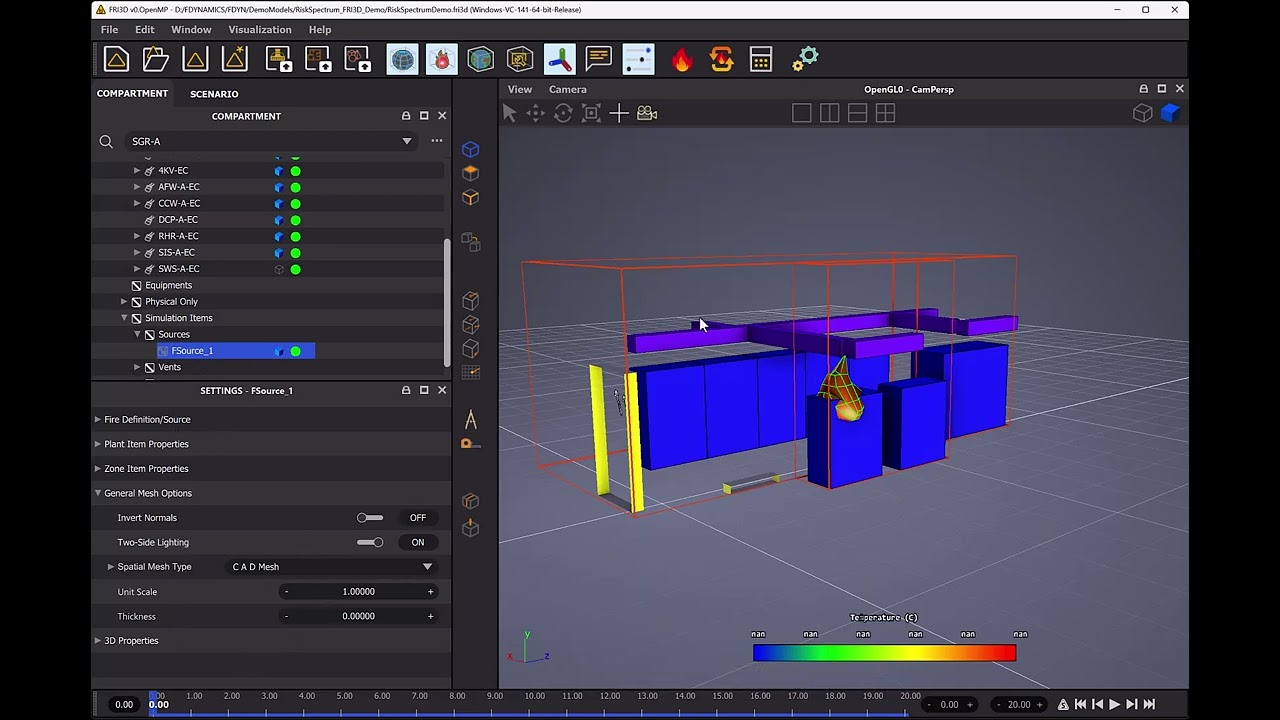Viewport: 1280px width, 720px height.
Task: Select the orbit rotate tool in viewport
Action: pyautogui.click(x=563, y=114)
